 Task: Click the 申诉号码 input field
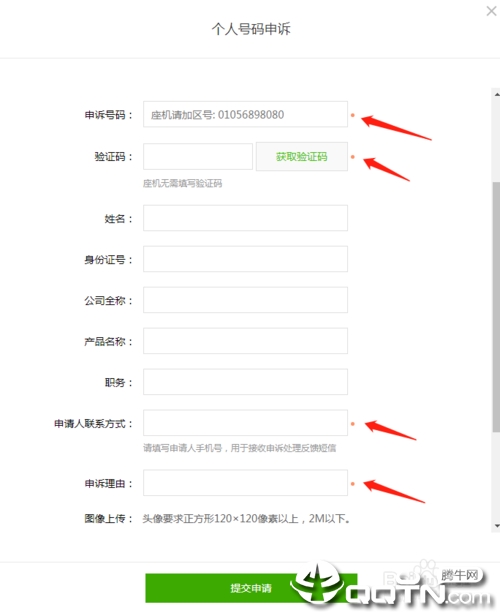click(x=245, y=114)
